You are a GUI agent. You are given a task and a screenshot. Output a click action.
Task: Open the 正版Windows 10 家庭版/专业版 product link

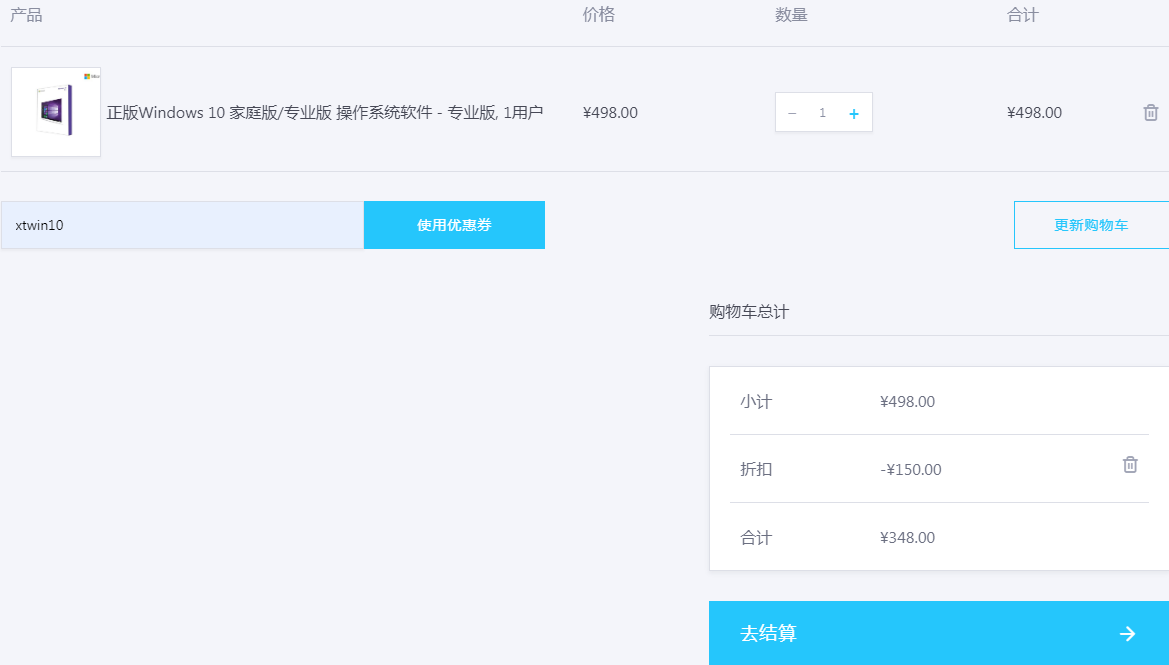pos(324,113)
